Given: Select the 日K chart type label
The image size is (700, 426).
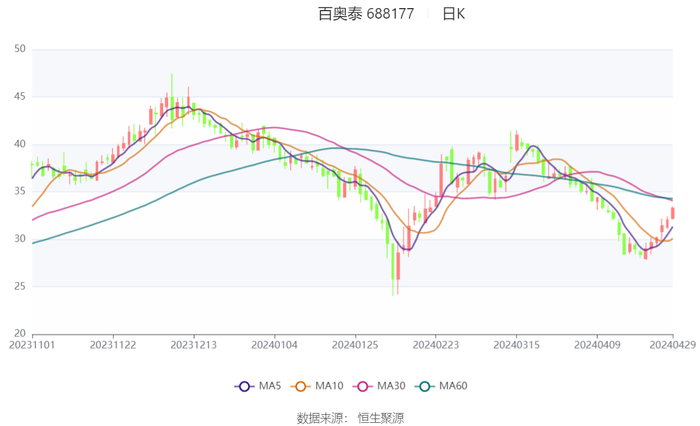Looking at the screenshot, I should tap(453, 14).
